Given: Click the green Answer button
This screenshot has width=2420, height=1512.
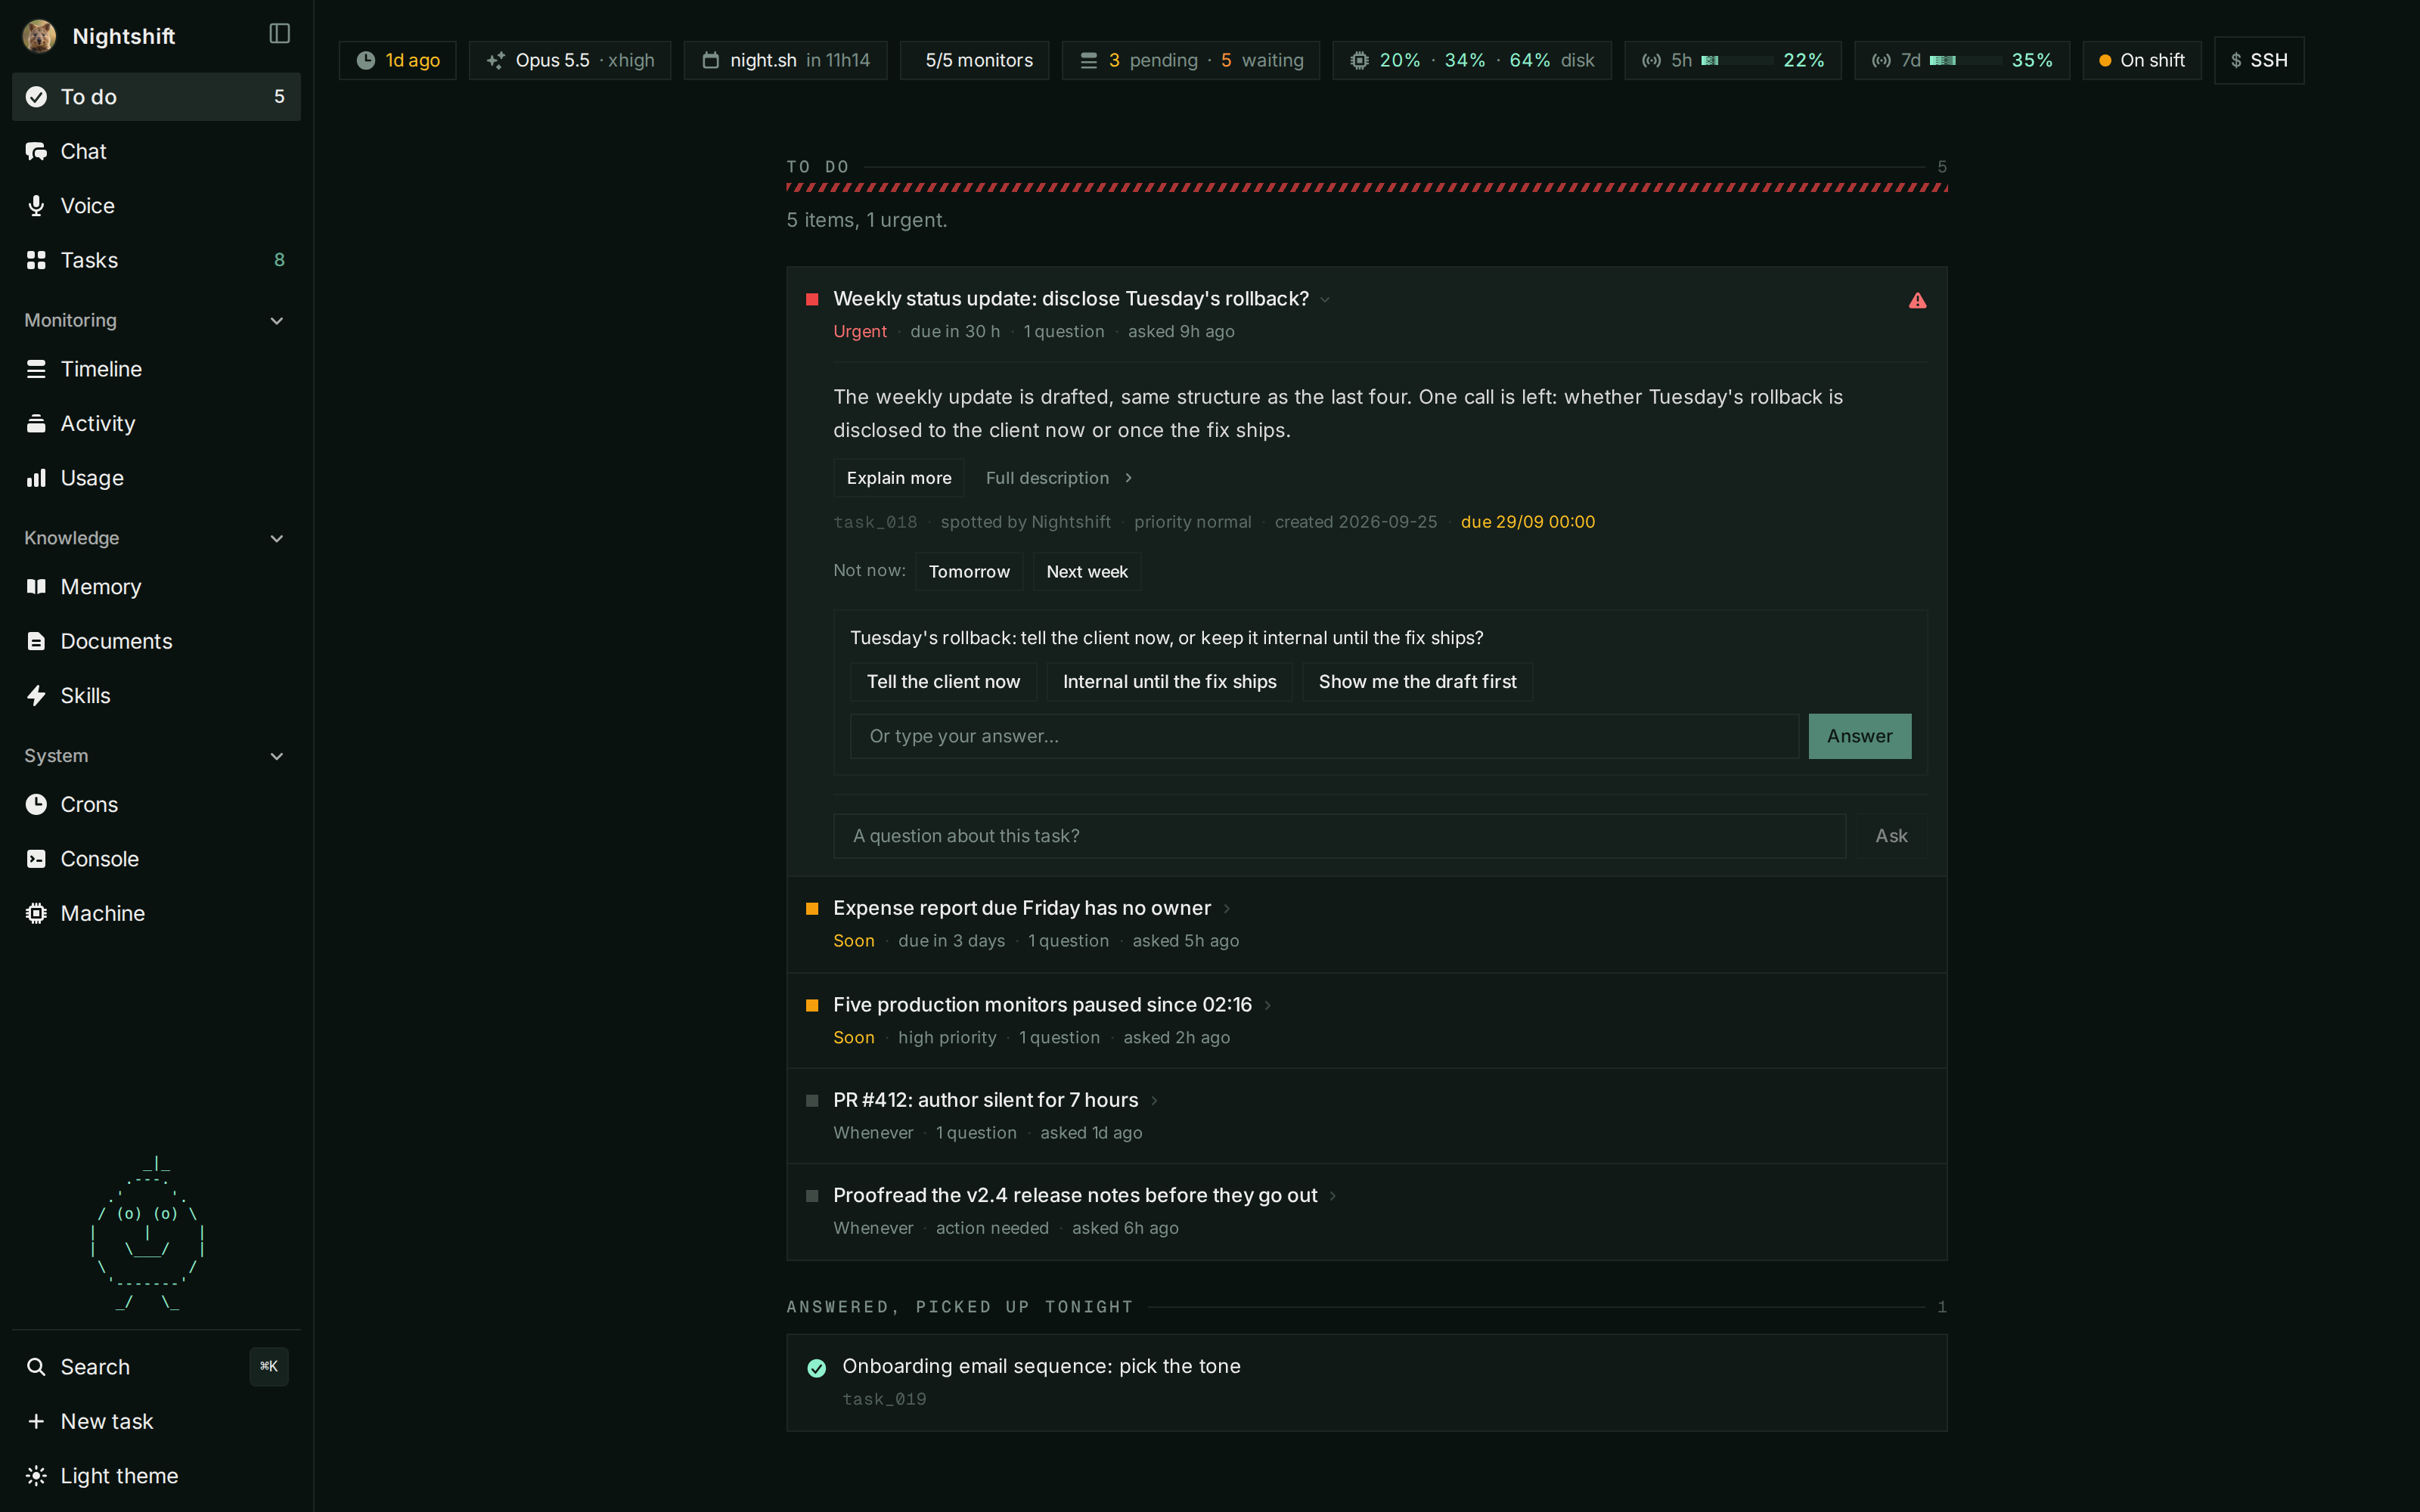Looking at the screenshot, I should pos(1859,736).
